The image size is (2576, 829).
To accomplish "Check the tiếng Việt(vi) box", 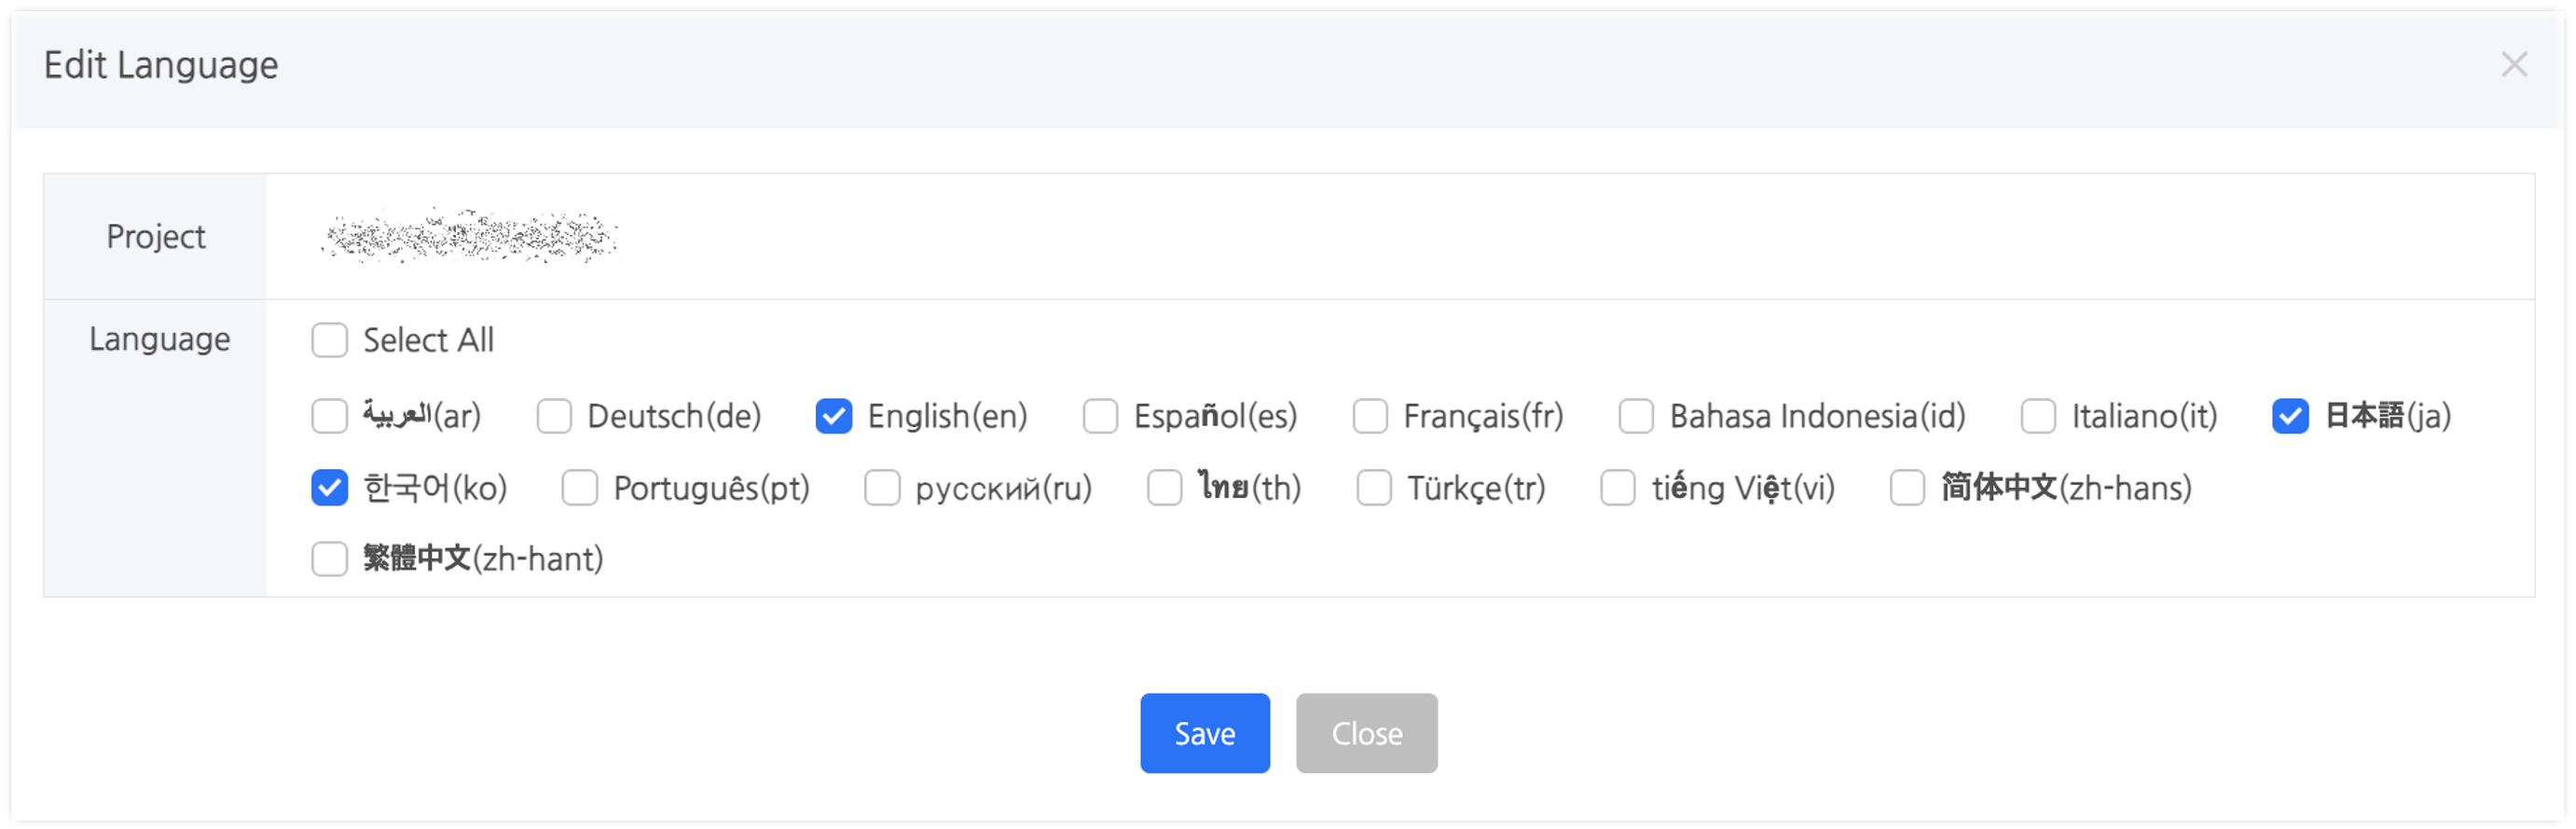I will pos(1618,488).
